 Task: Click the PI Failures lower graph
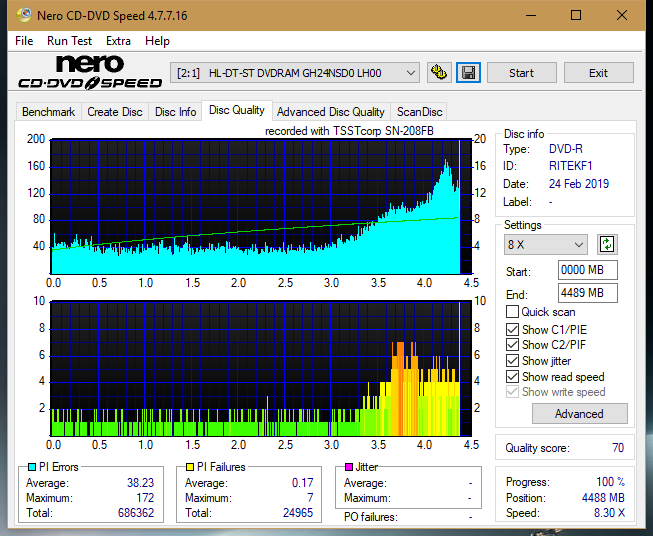(261, 368)
